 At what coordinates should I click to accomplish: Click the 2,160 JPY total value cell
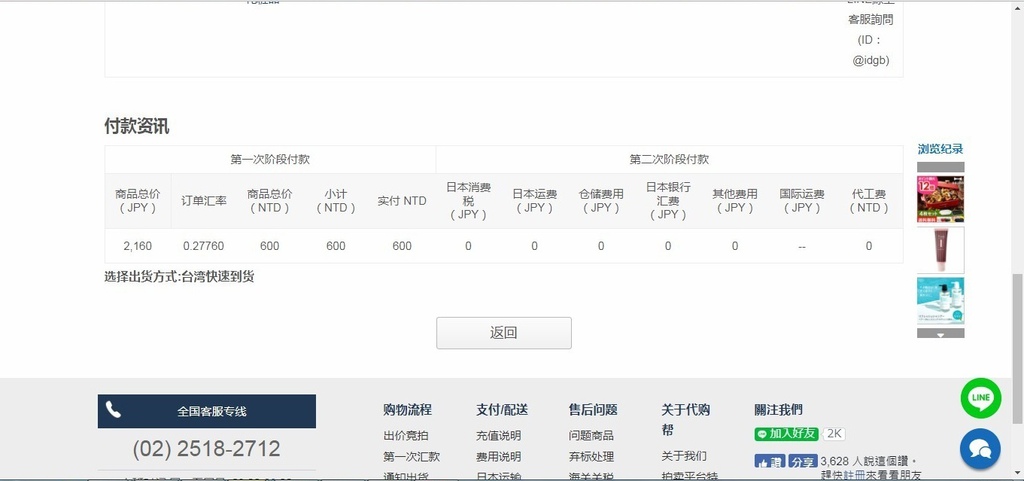point(138,246)
